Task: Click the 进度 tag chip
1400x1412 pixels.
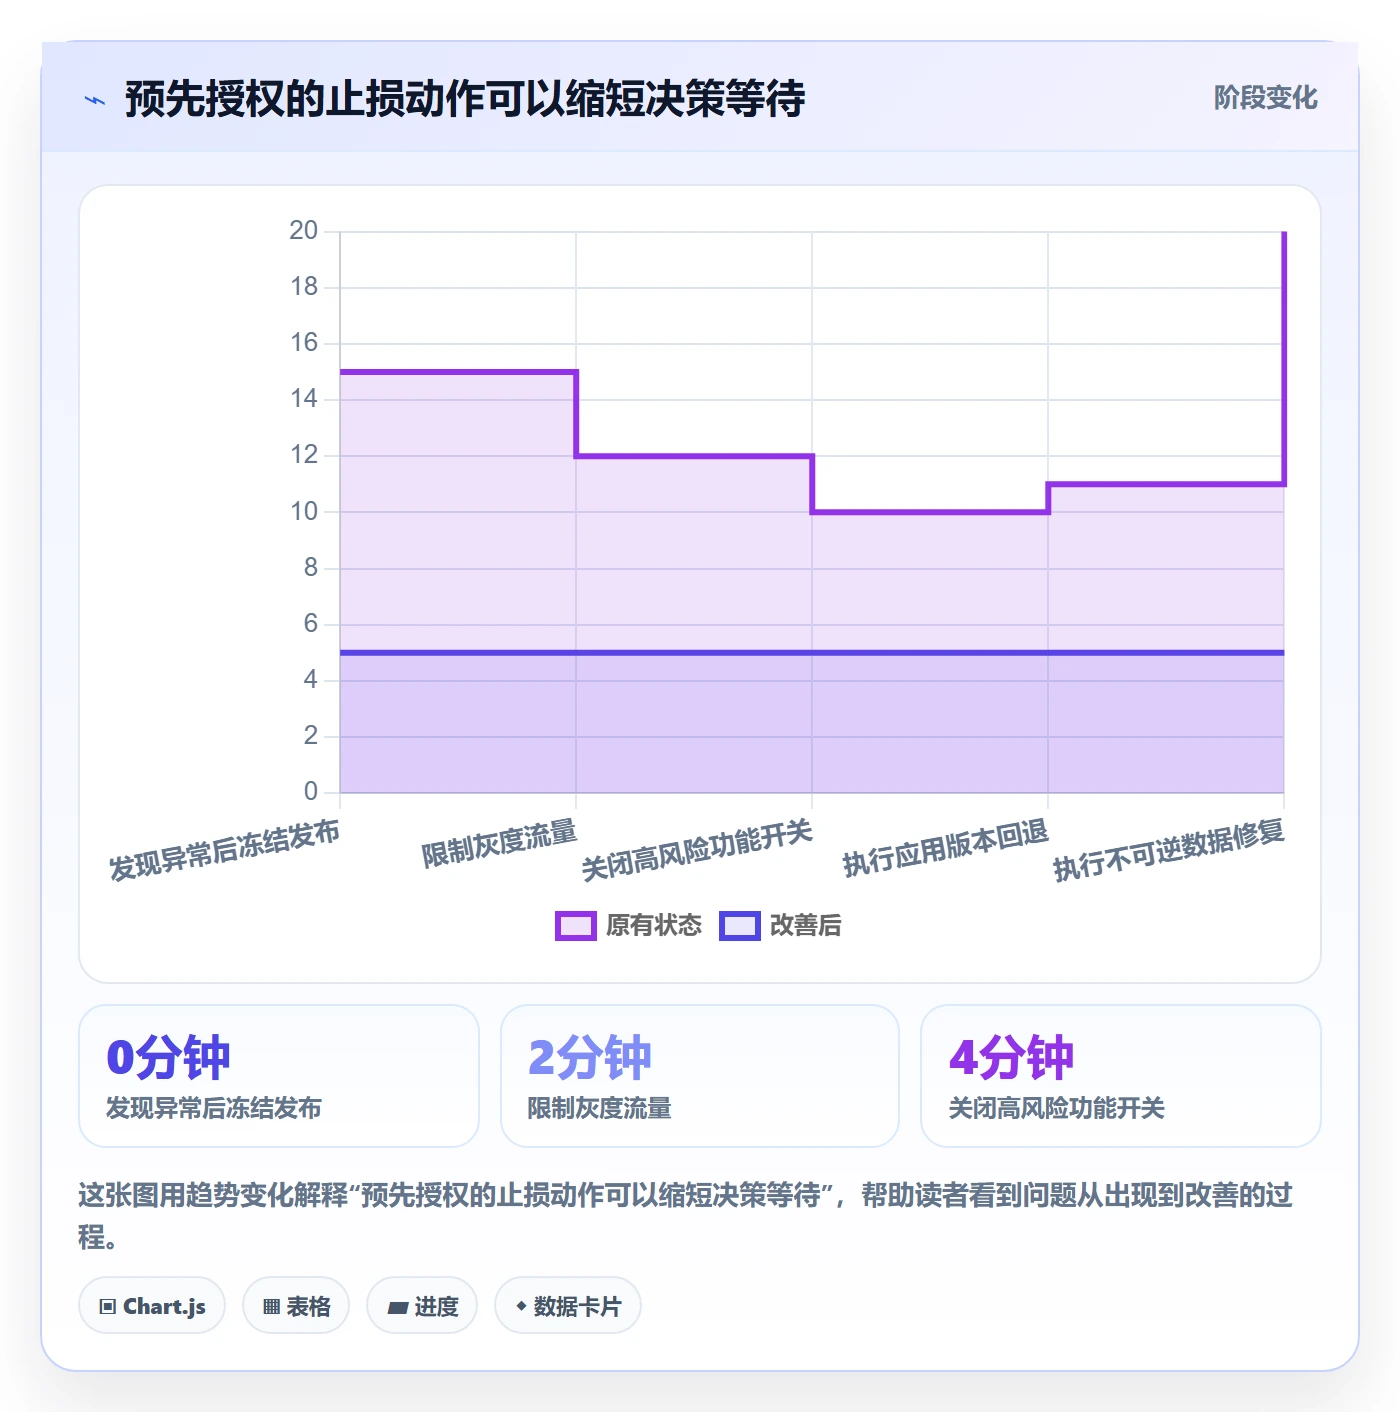Action: coord(422,1306)
